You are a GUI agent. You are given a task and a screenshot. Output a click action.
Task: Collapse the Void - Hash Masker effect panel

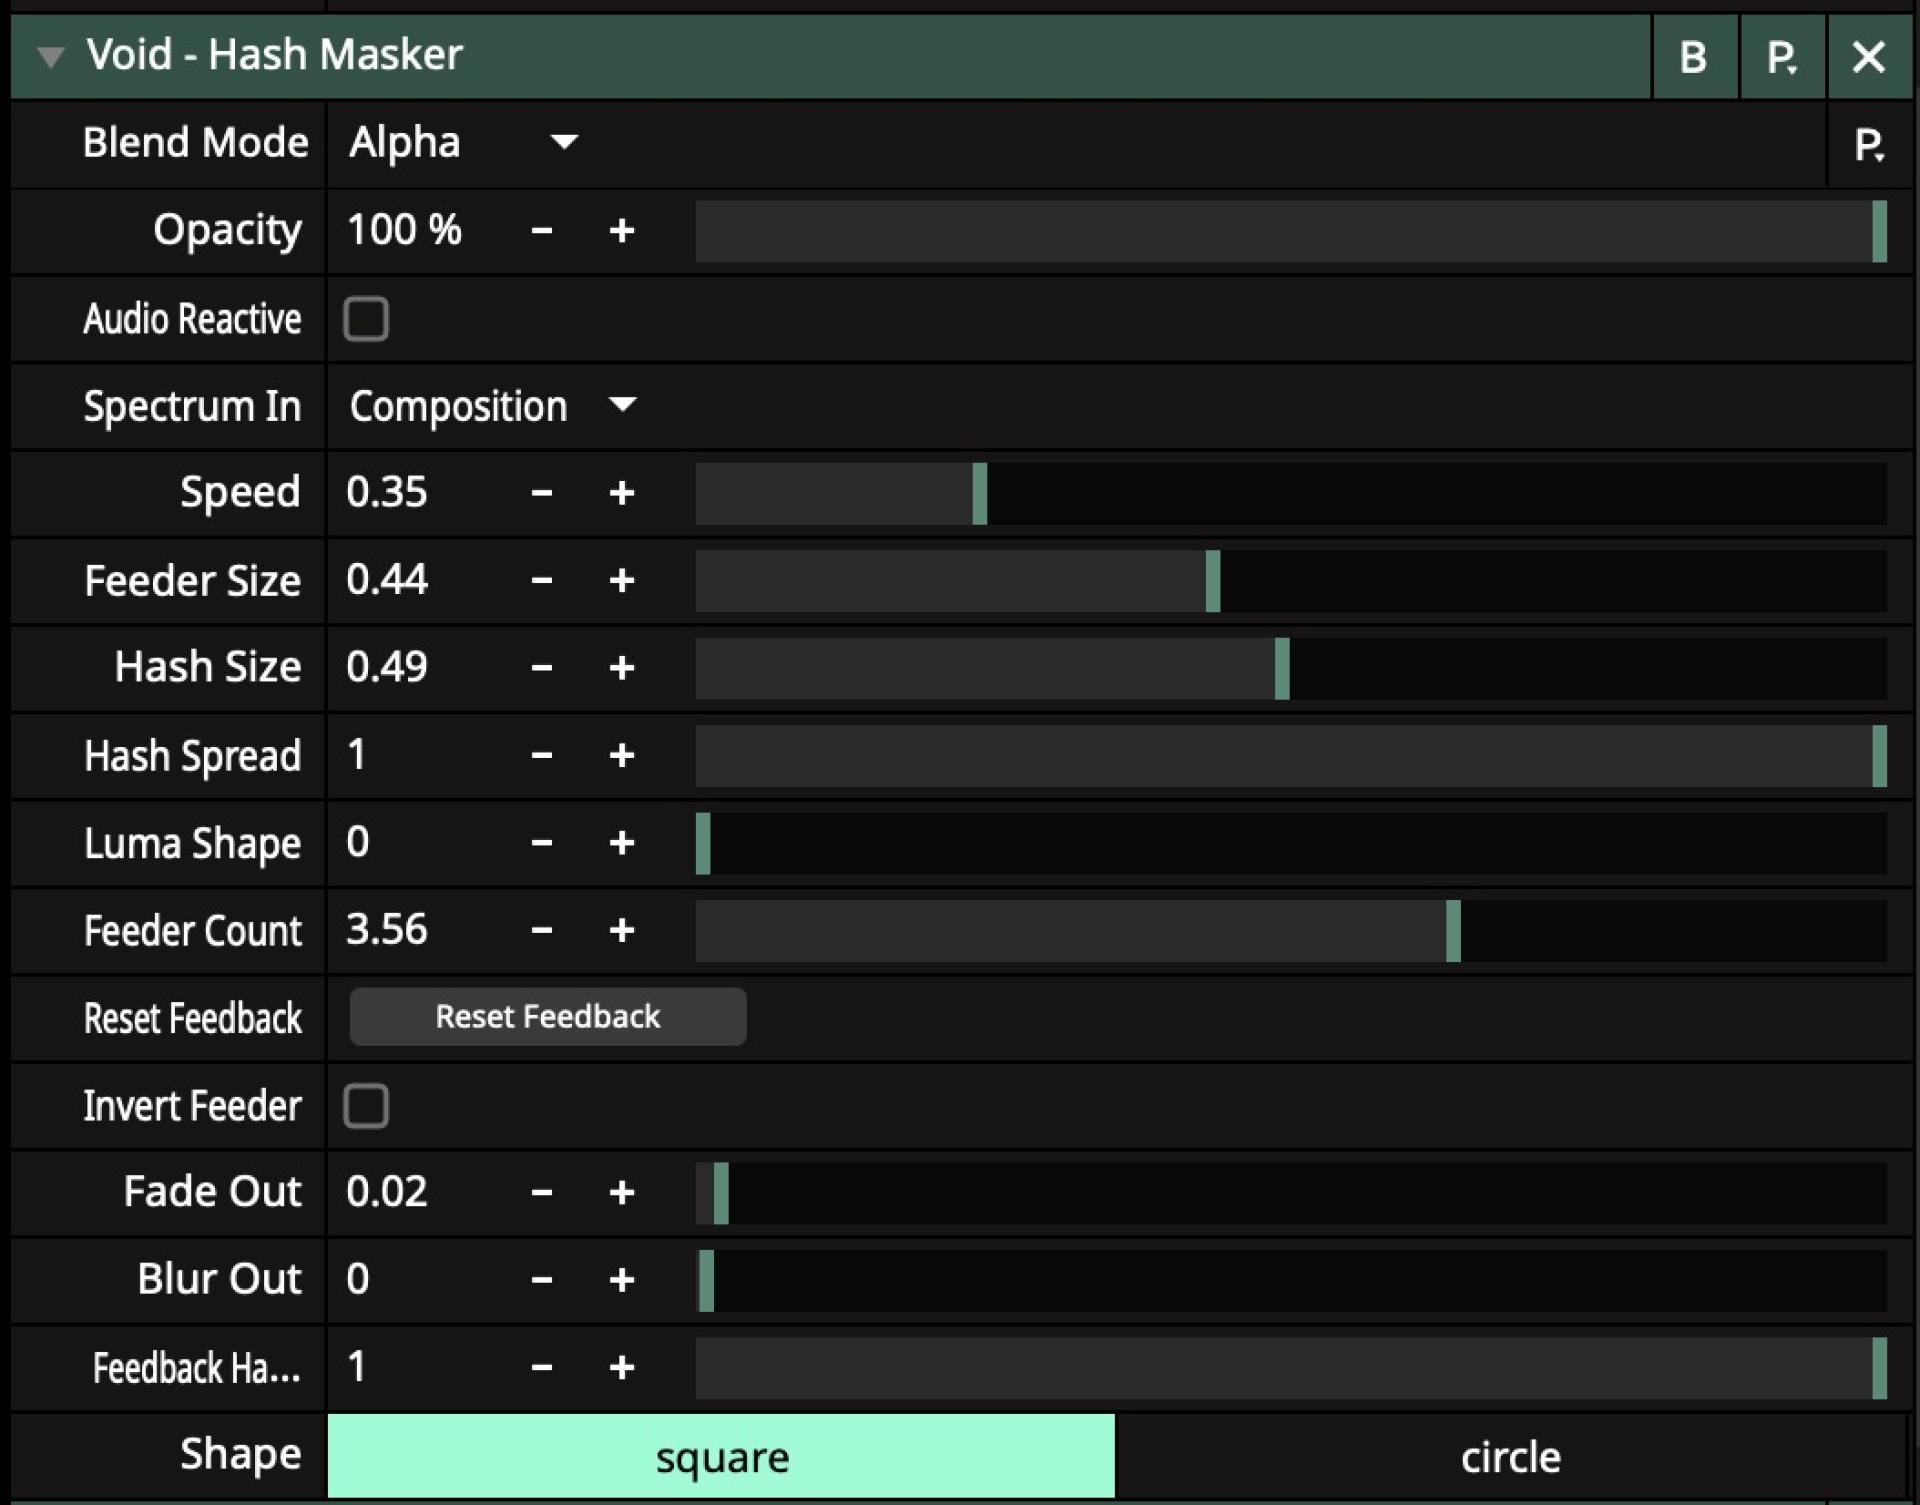tap(50, 57)
